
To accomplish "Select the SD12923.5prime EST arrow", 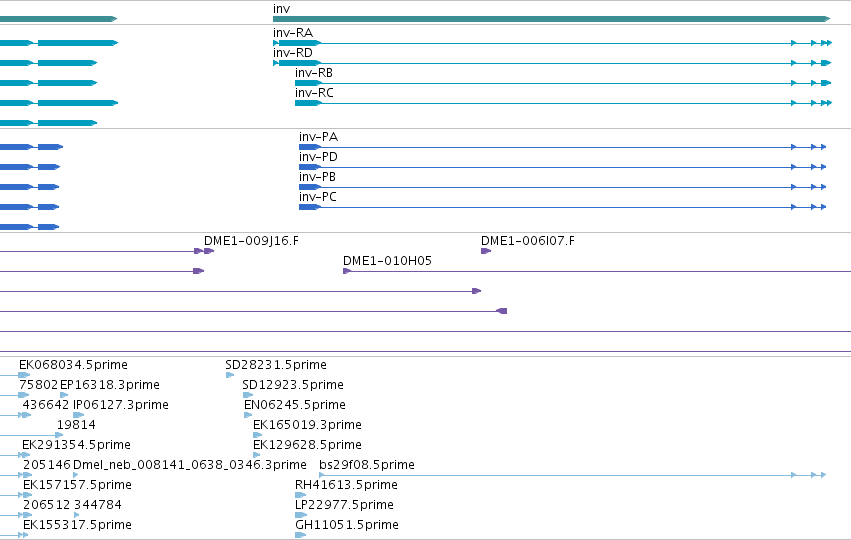I will (247, 395).
